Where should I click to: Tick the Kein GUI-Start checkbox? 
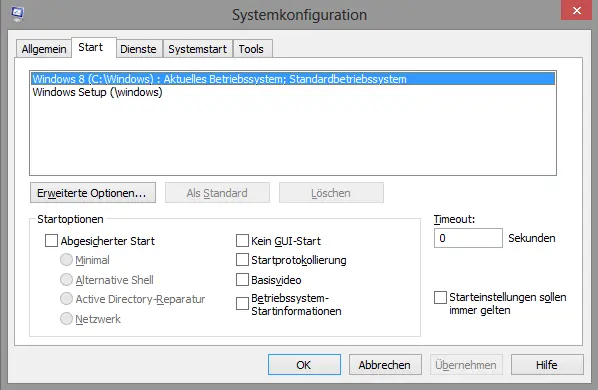click(242, 241)
